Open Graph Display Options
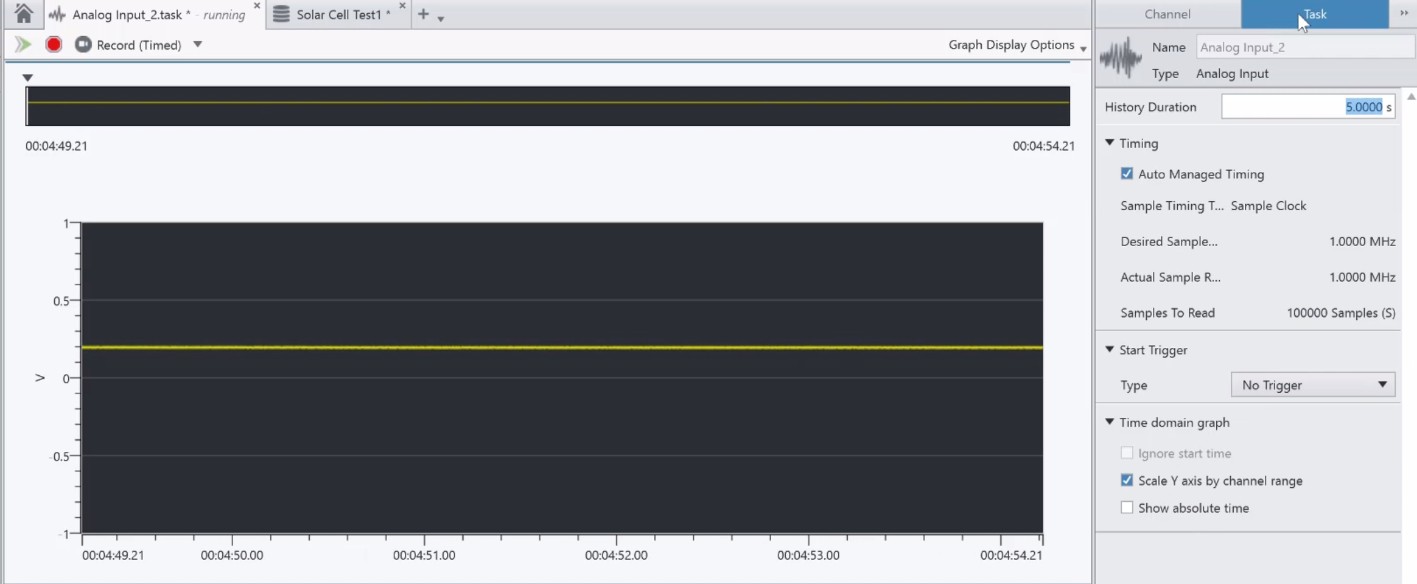 [1016, 45]
